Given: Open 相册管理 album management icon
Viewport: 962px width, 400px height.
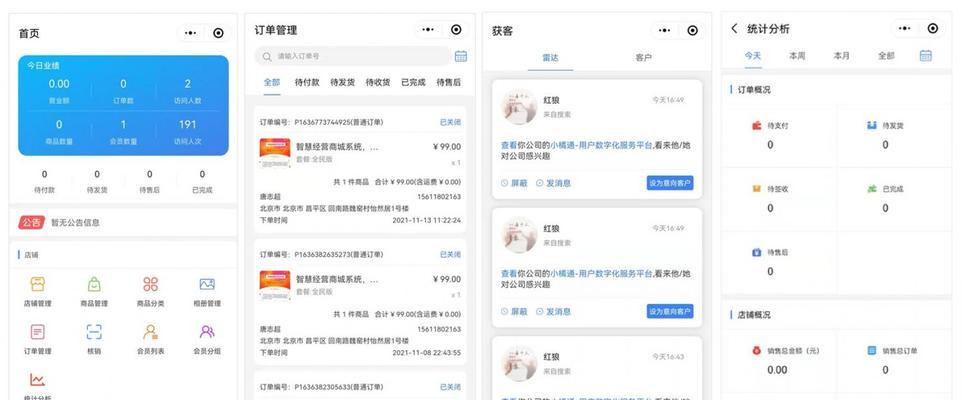Looking at the screenshot, I should [207, 284].
